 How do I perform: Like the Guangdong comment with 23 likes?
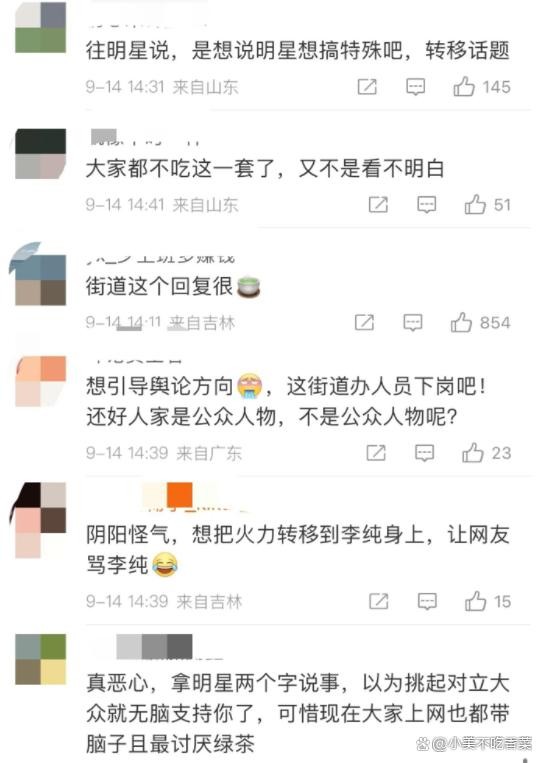click(472, 453)
